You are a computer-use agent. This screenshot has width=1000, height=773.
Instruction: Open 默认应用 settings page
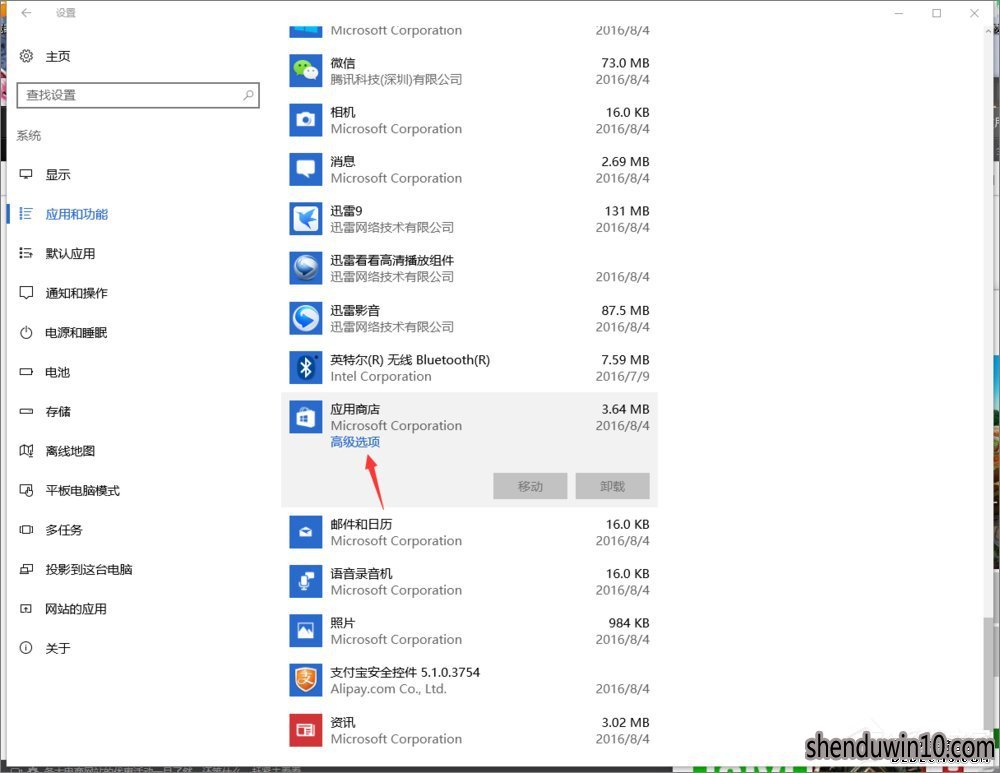[70, 254]
